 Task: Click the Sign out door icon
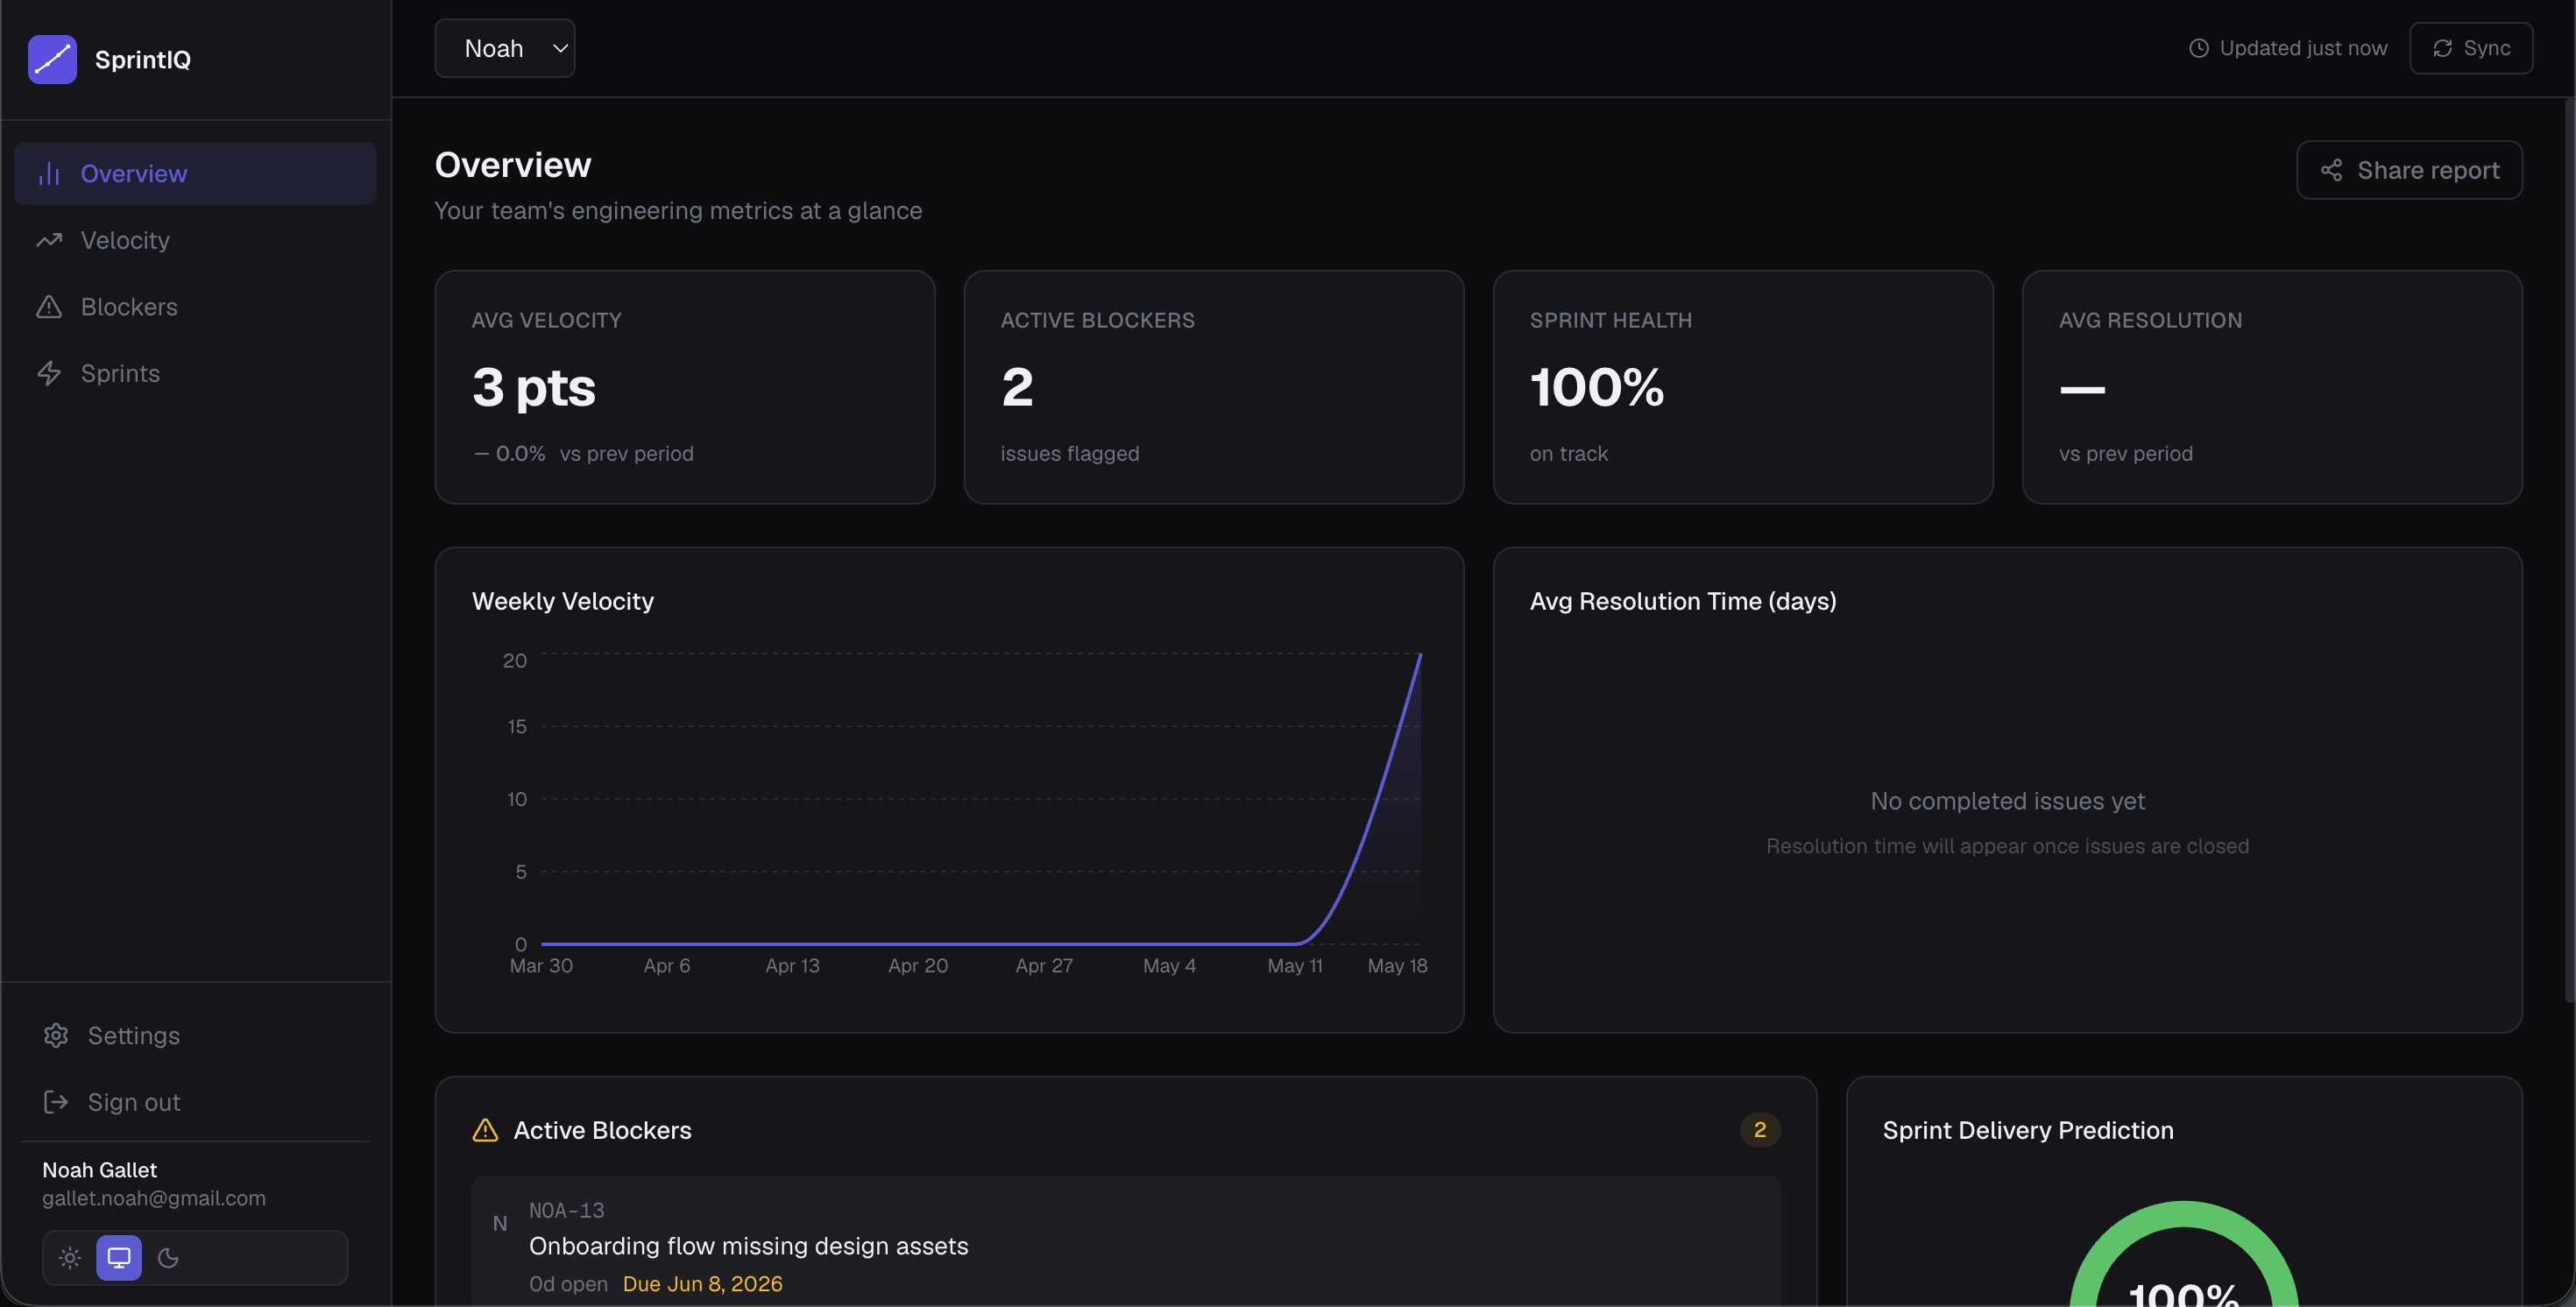pyautogui.click(x=56, y=1102)
